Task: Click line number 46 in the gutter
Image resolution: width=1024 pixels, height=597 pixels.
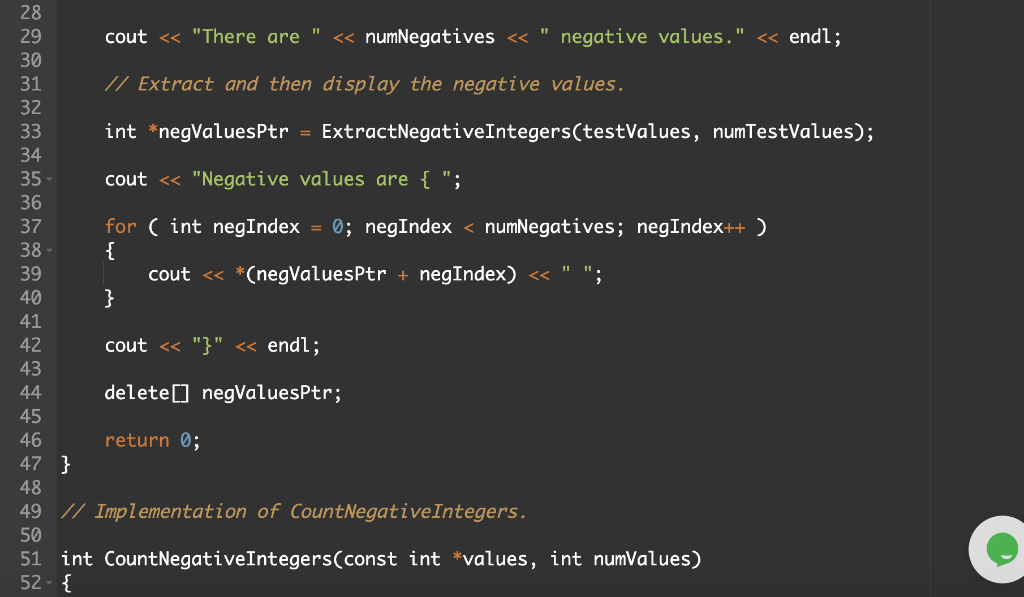Action: [30, 440]
